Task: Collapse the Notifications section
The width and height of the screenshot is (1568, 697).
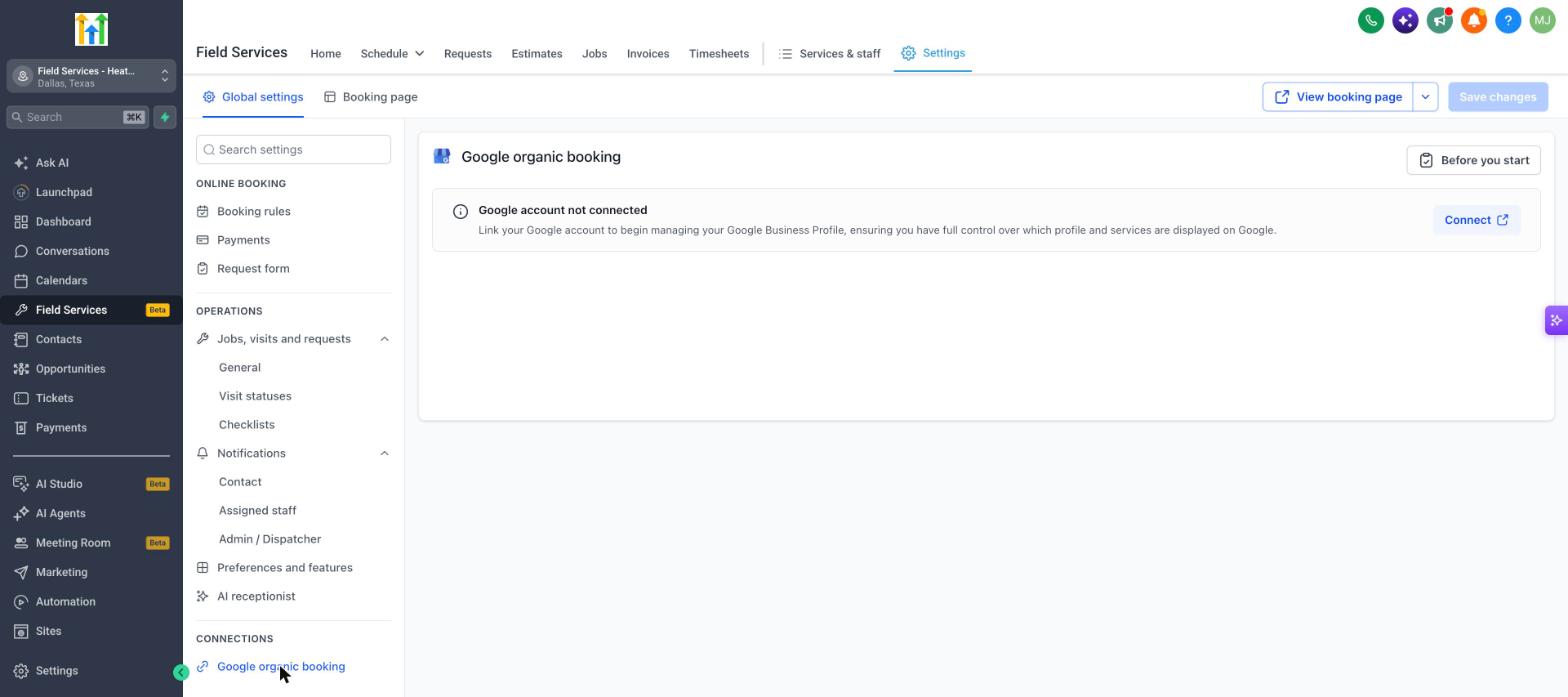Action: coord(384,453)
